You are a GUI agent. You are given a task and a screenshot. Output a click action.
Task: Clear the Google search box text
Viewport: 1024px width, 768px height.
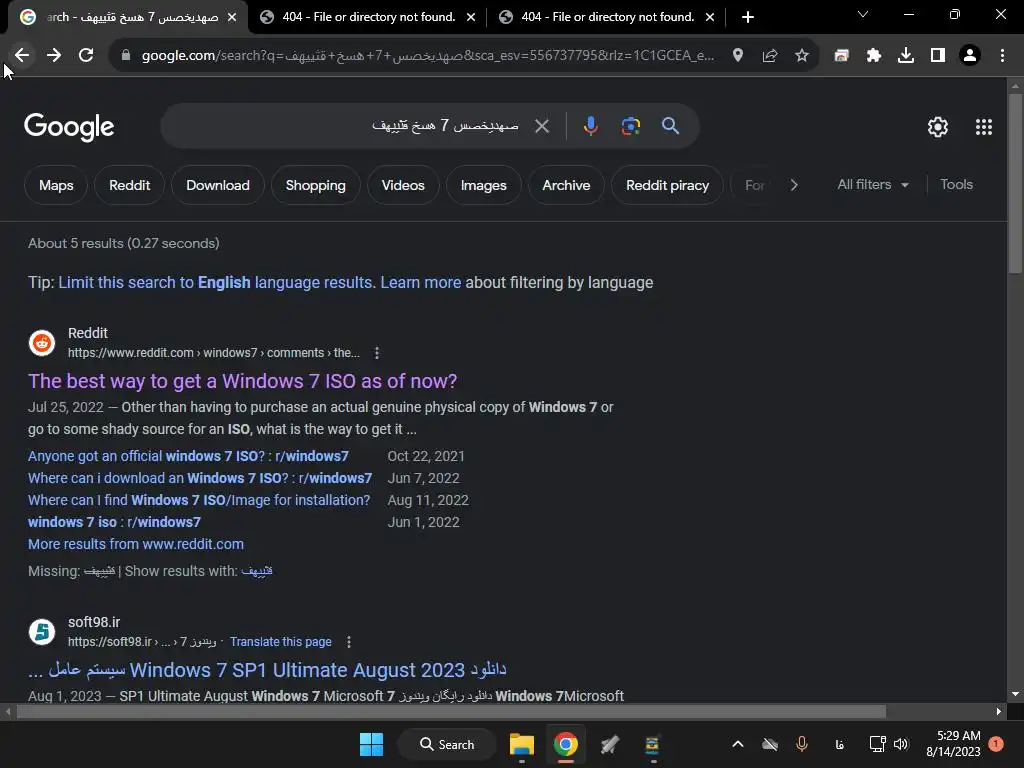coord(542,126)
